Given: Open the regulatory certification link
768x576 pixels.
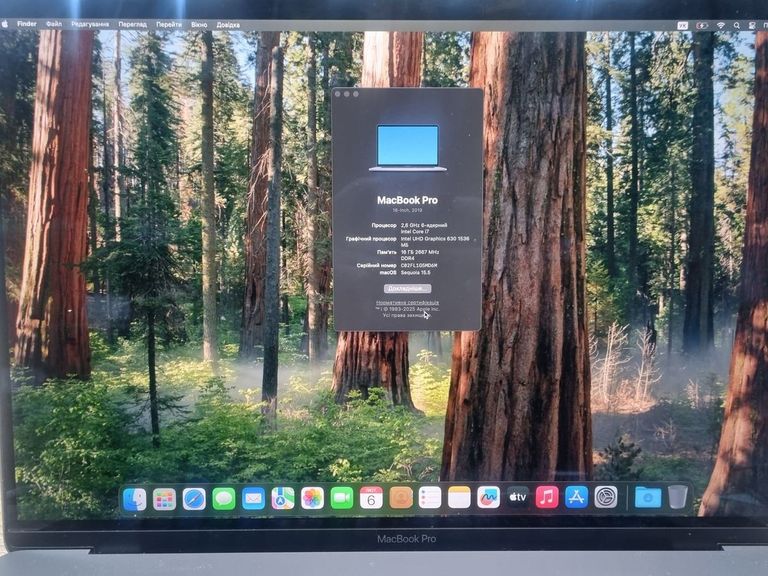Looking at the screenshot, I should (x=408, y=303).
